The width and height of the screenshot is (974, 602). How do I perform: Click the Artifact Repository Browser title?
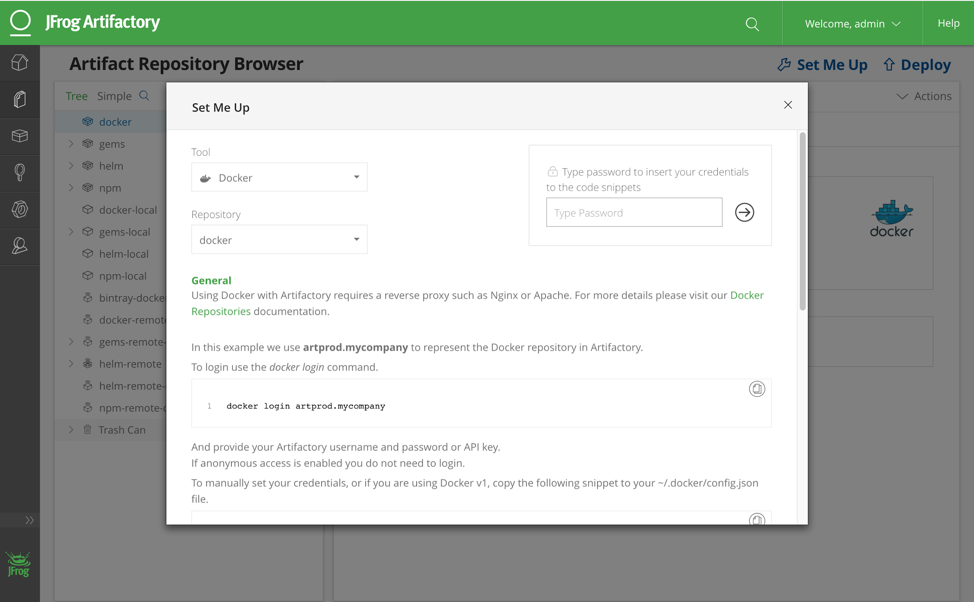(186, 64)
